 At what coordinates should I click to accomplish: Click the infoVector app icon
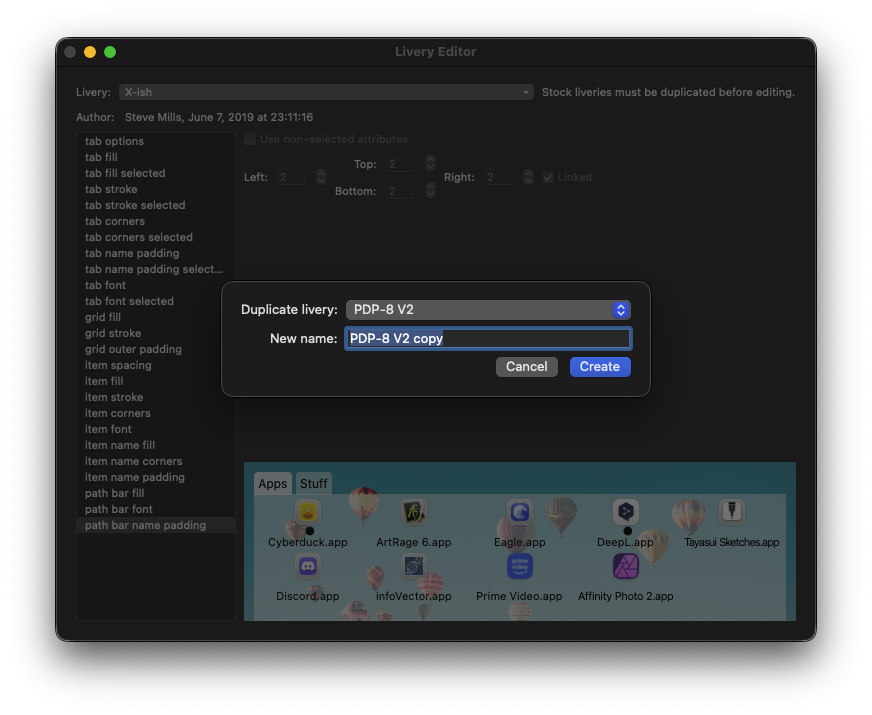(x=414, y=567)
